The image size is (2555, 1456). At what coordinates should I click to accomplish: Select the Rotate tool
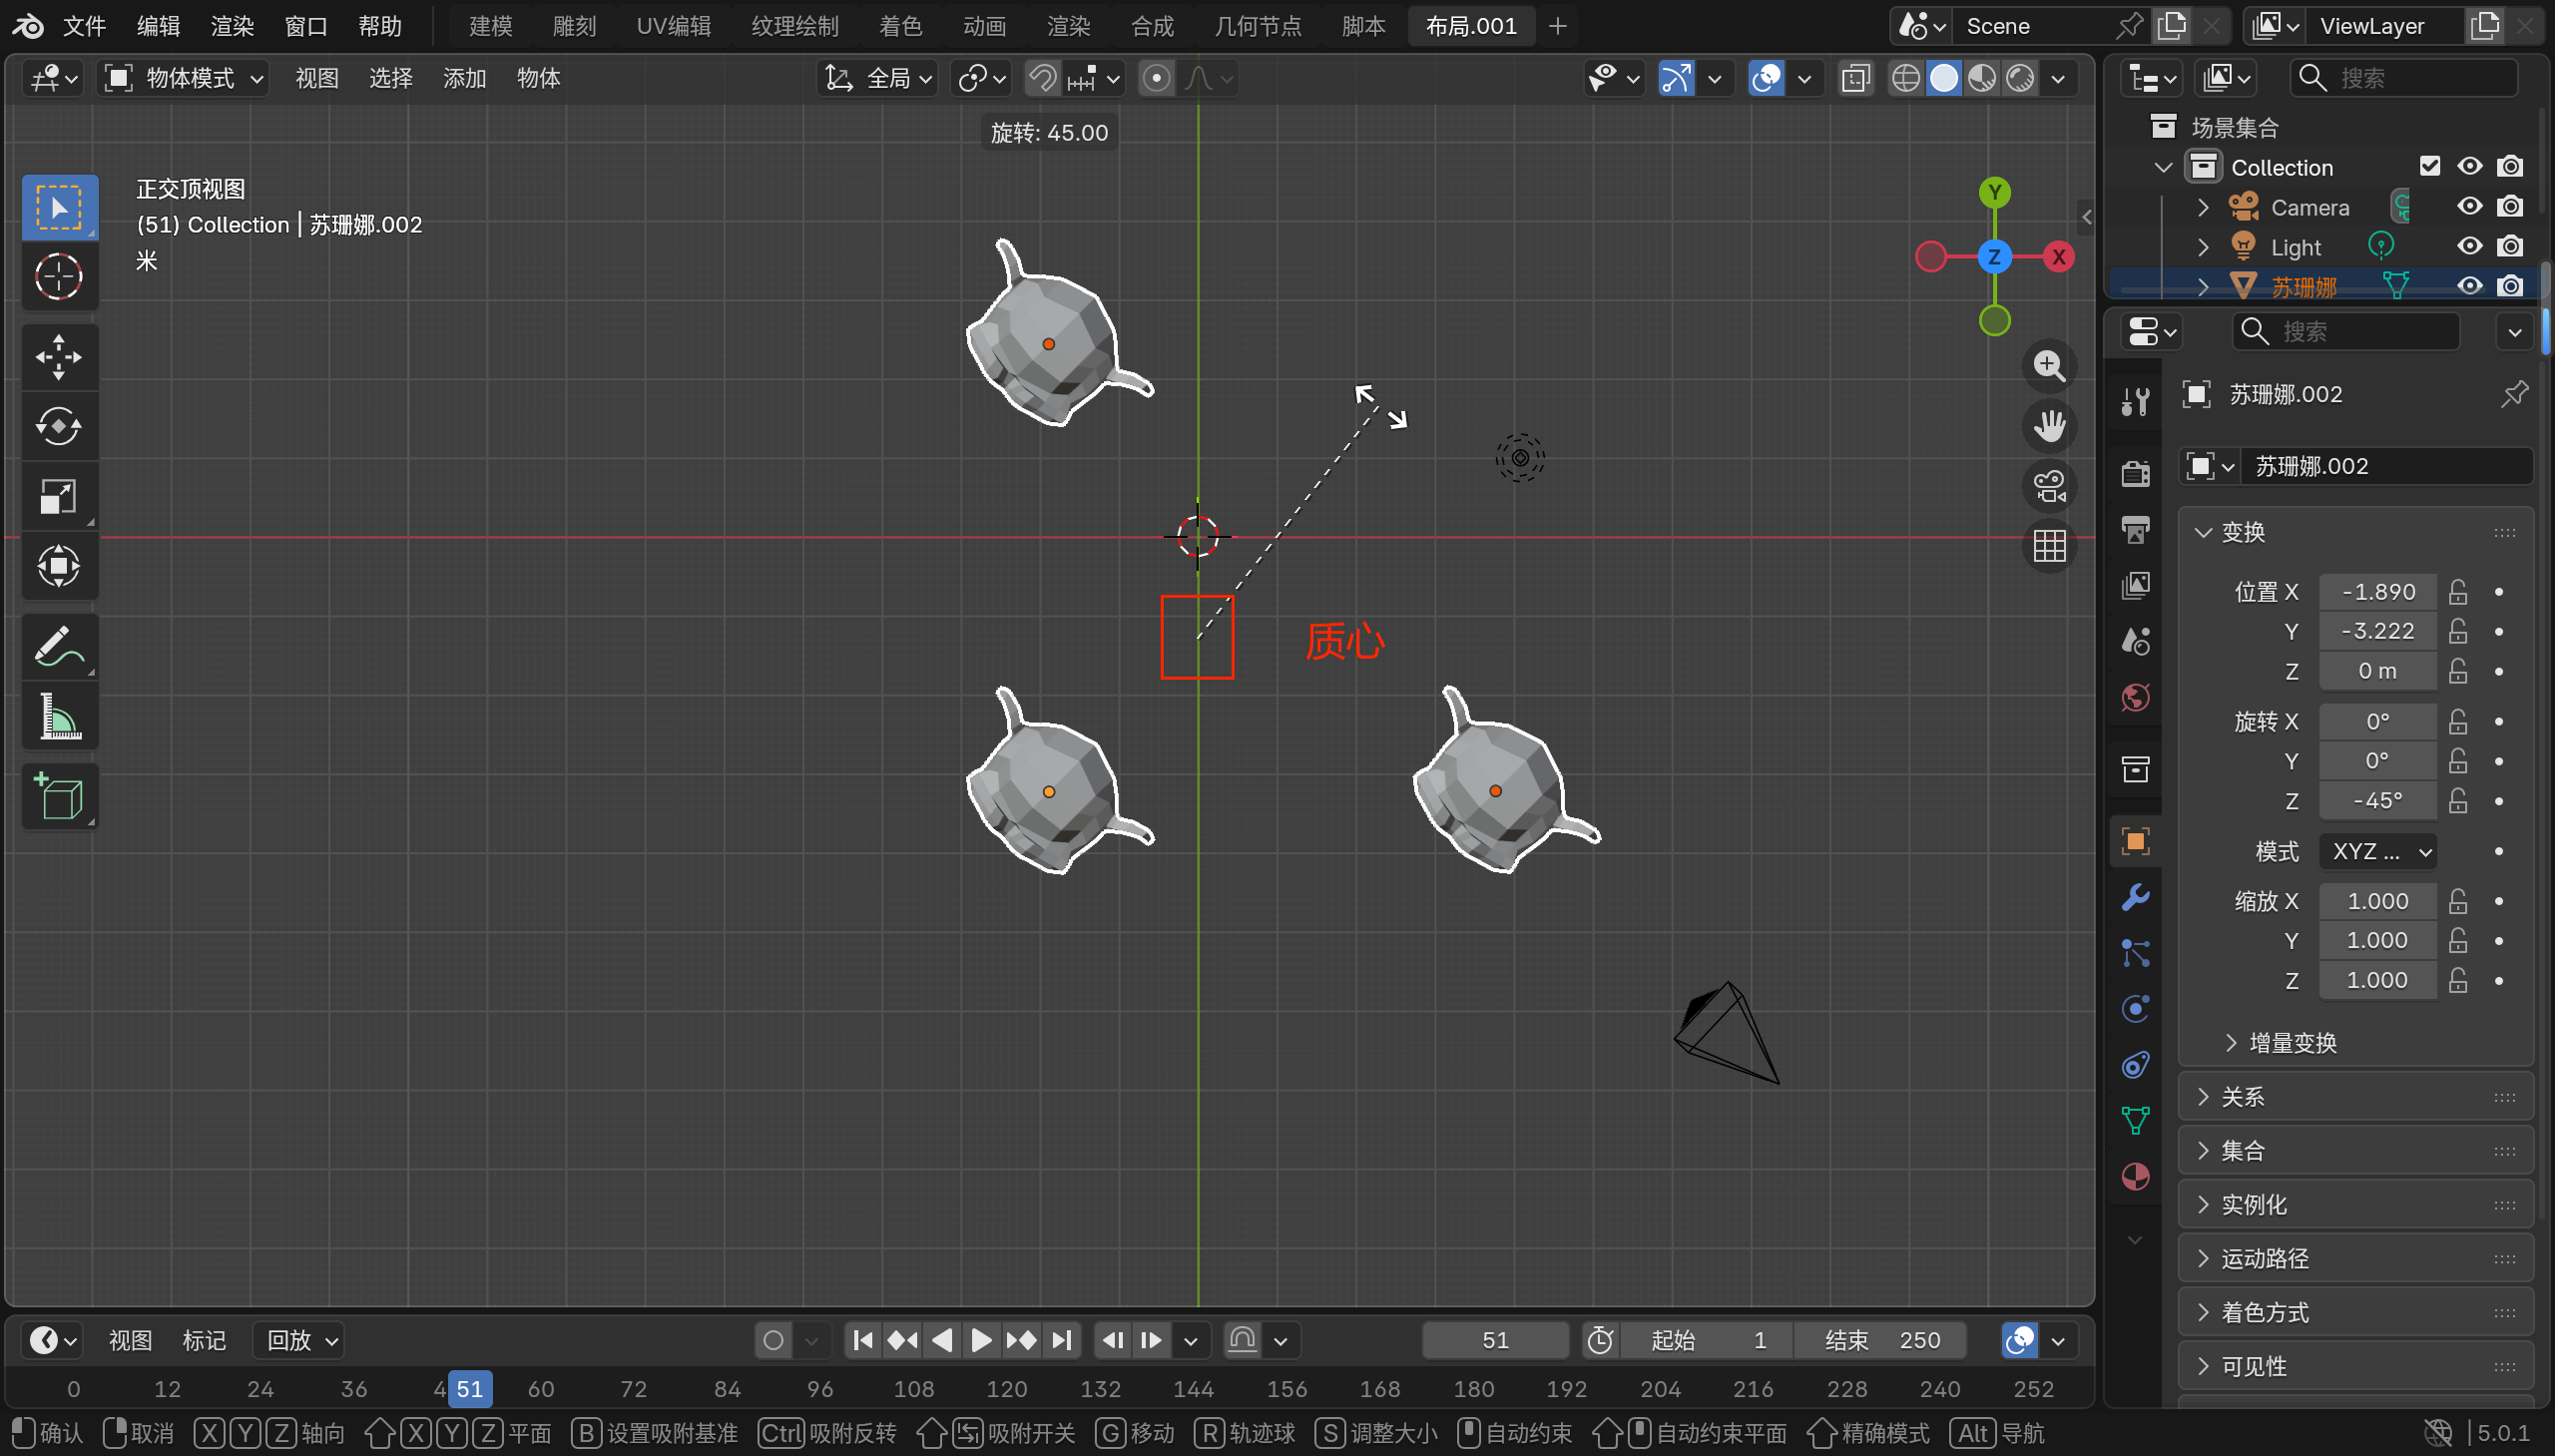coord(58,427)
